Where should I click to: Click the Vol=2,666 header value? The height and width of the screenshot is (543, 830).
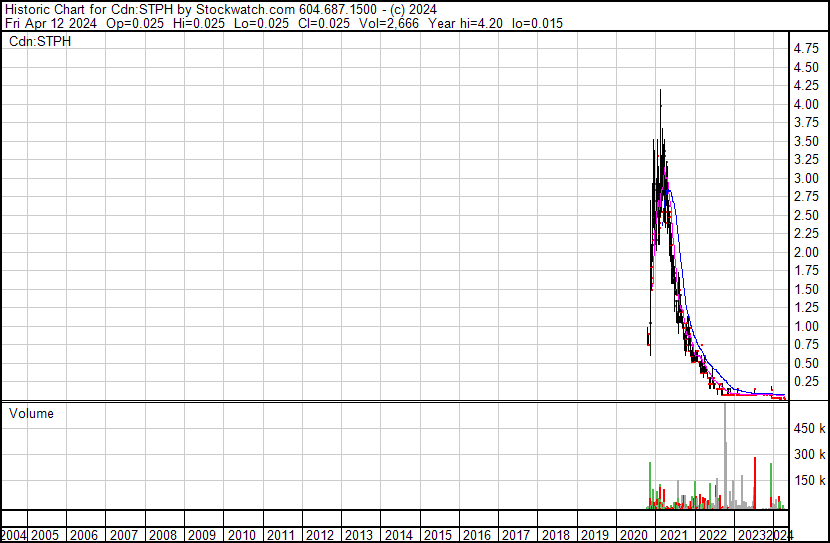pyautogui.click(x=389, y=23)
